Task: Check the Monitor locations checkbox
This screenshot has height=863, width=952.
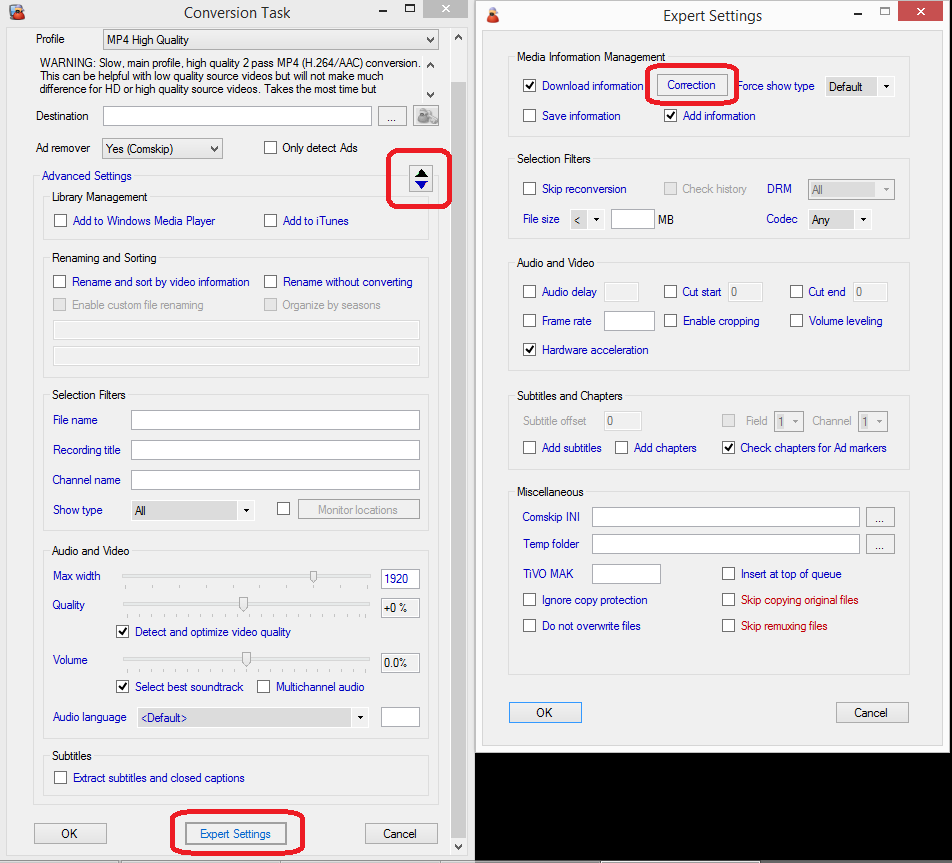Action: click(283, 508)
